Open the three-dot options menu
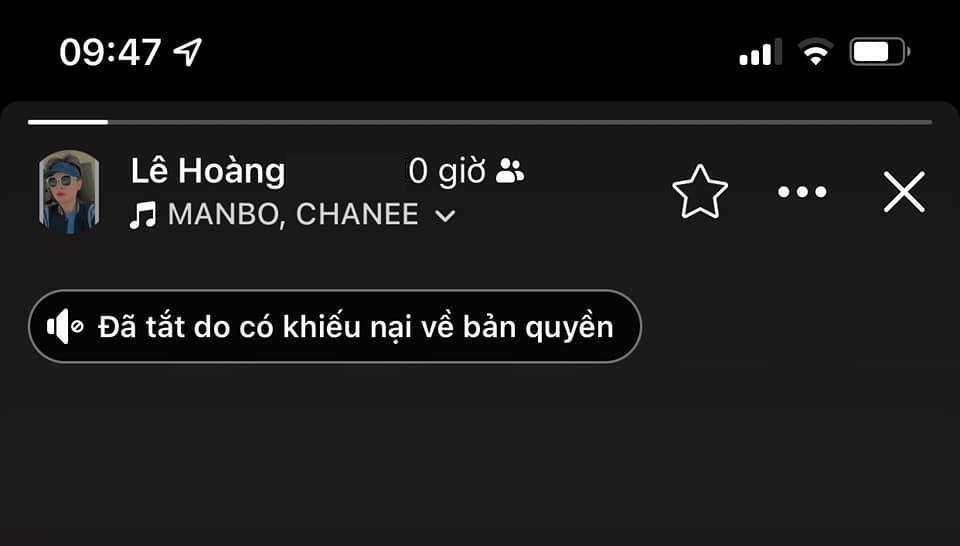The image size is (960, 546). 802,192
